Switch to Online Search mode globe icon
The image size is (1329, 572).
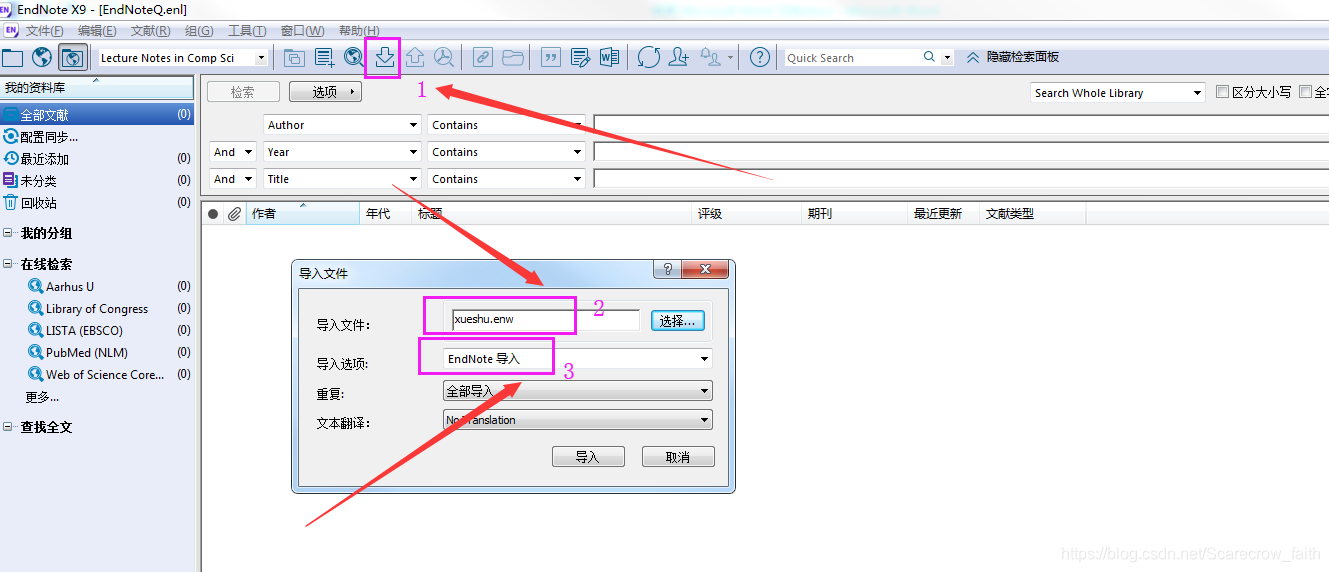point(42,57)
